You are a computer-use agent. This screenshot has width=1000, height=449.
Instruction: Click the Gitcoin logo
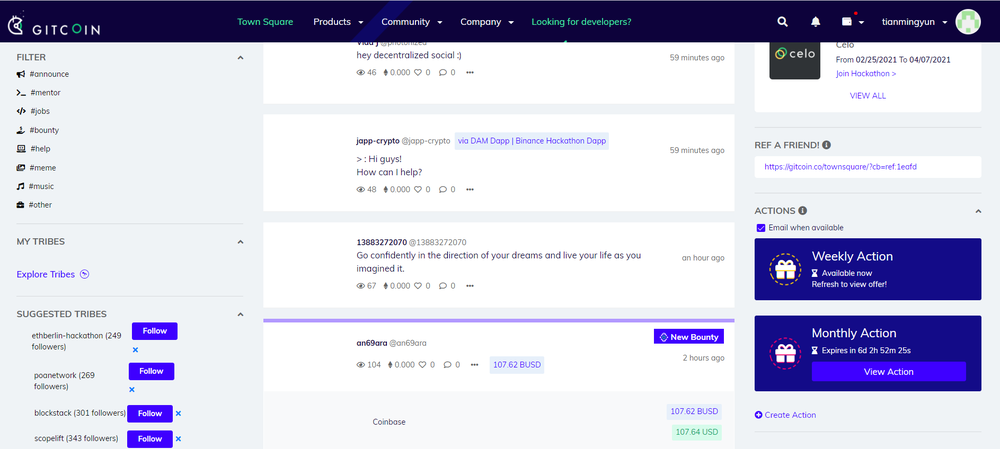pyautogui.click(x=54, y=26)
